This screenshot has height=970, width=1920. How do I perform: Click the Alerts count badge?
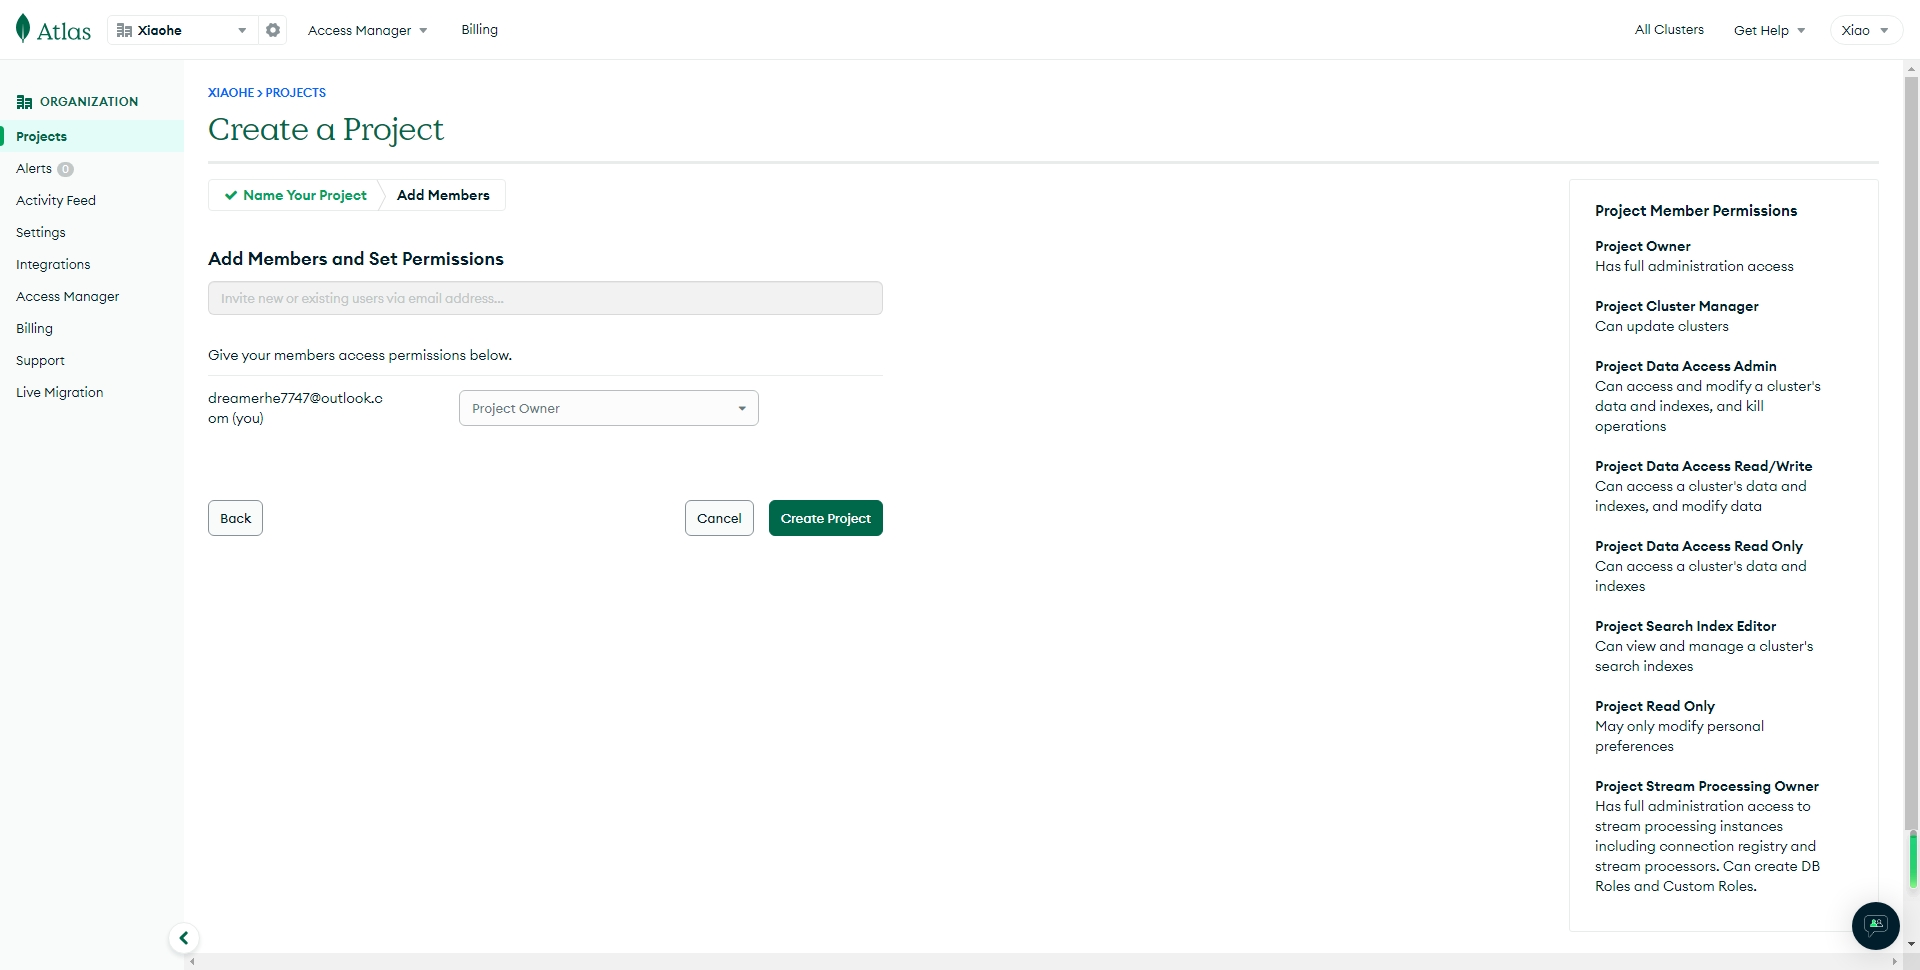pos(66,169)
